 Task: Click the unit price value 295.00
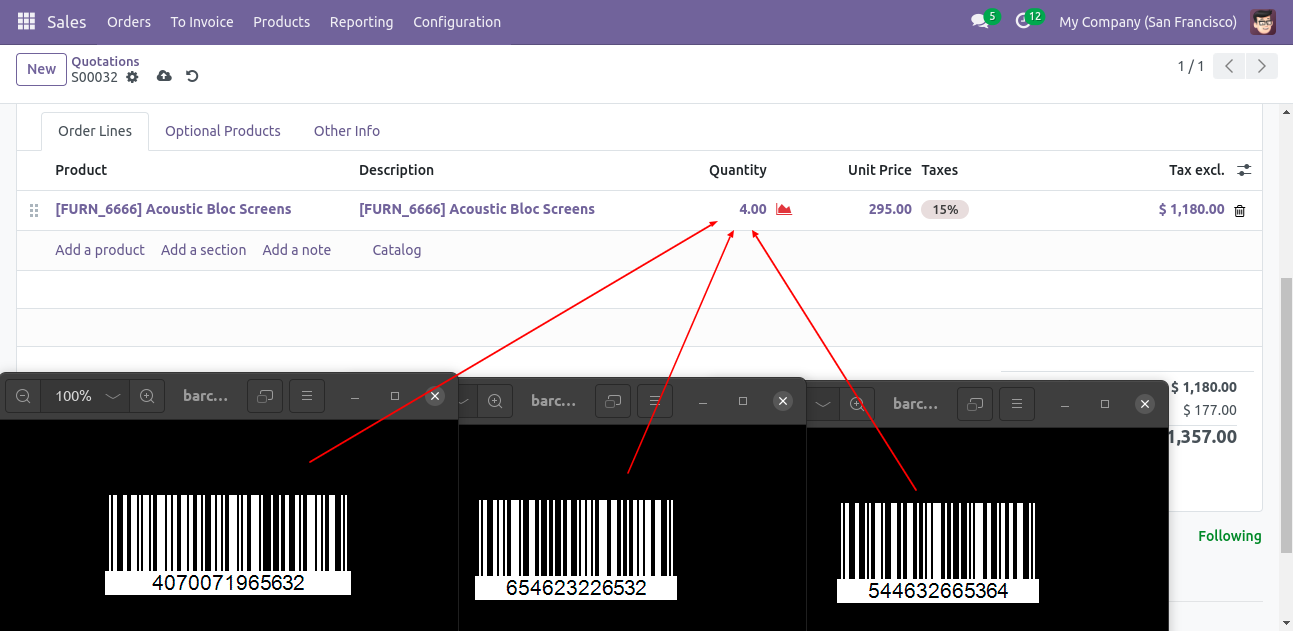(x=890, y=209)
